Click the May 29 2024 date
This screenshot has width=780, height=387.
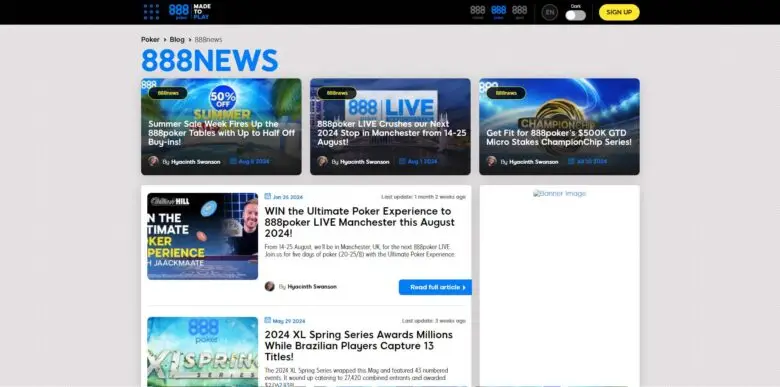point(289,321)
